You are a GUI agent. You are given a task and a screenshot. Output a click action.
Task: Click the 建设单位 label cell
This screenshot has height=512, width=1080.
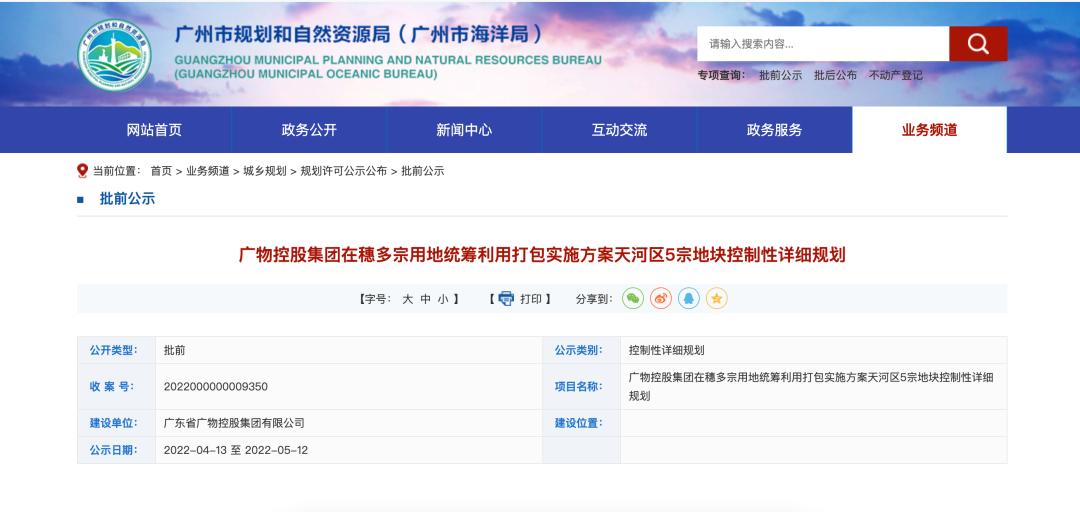pyautogui.click(x=116, y=423)
